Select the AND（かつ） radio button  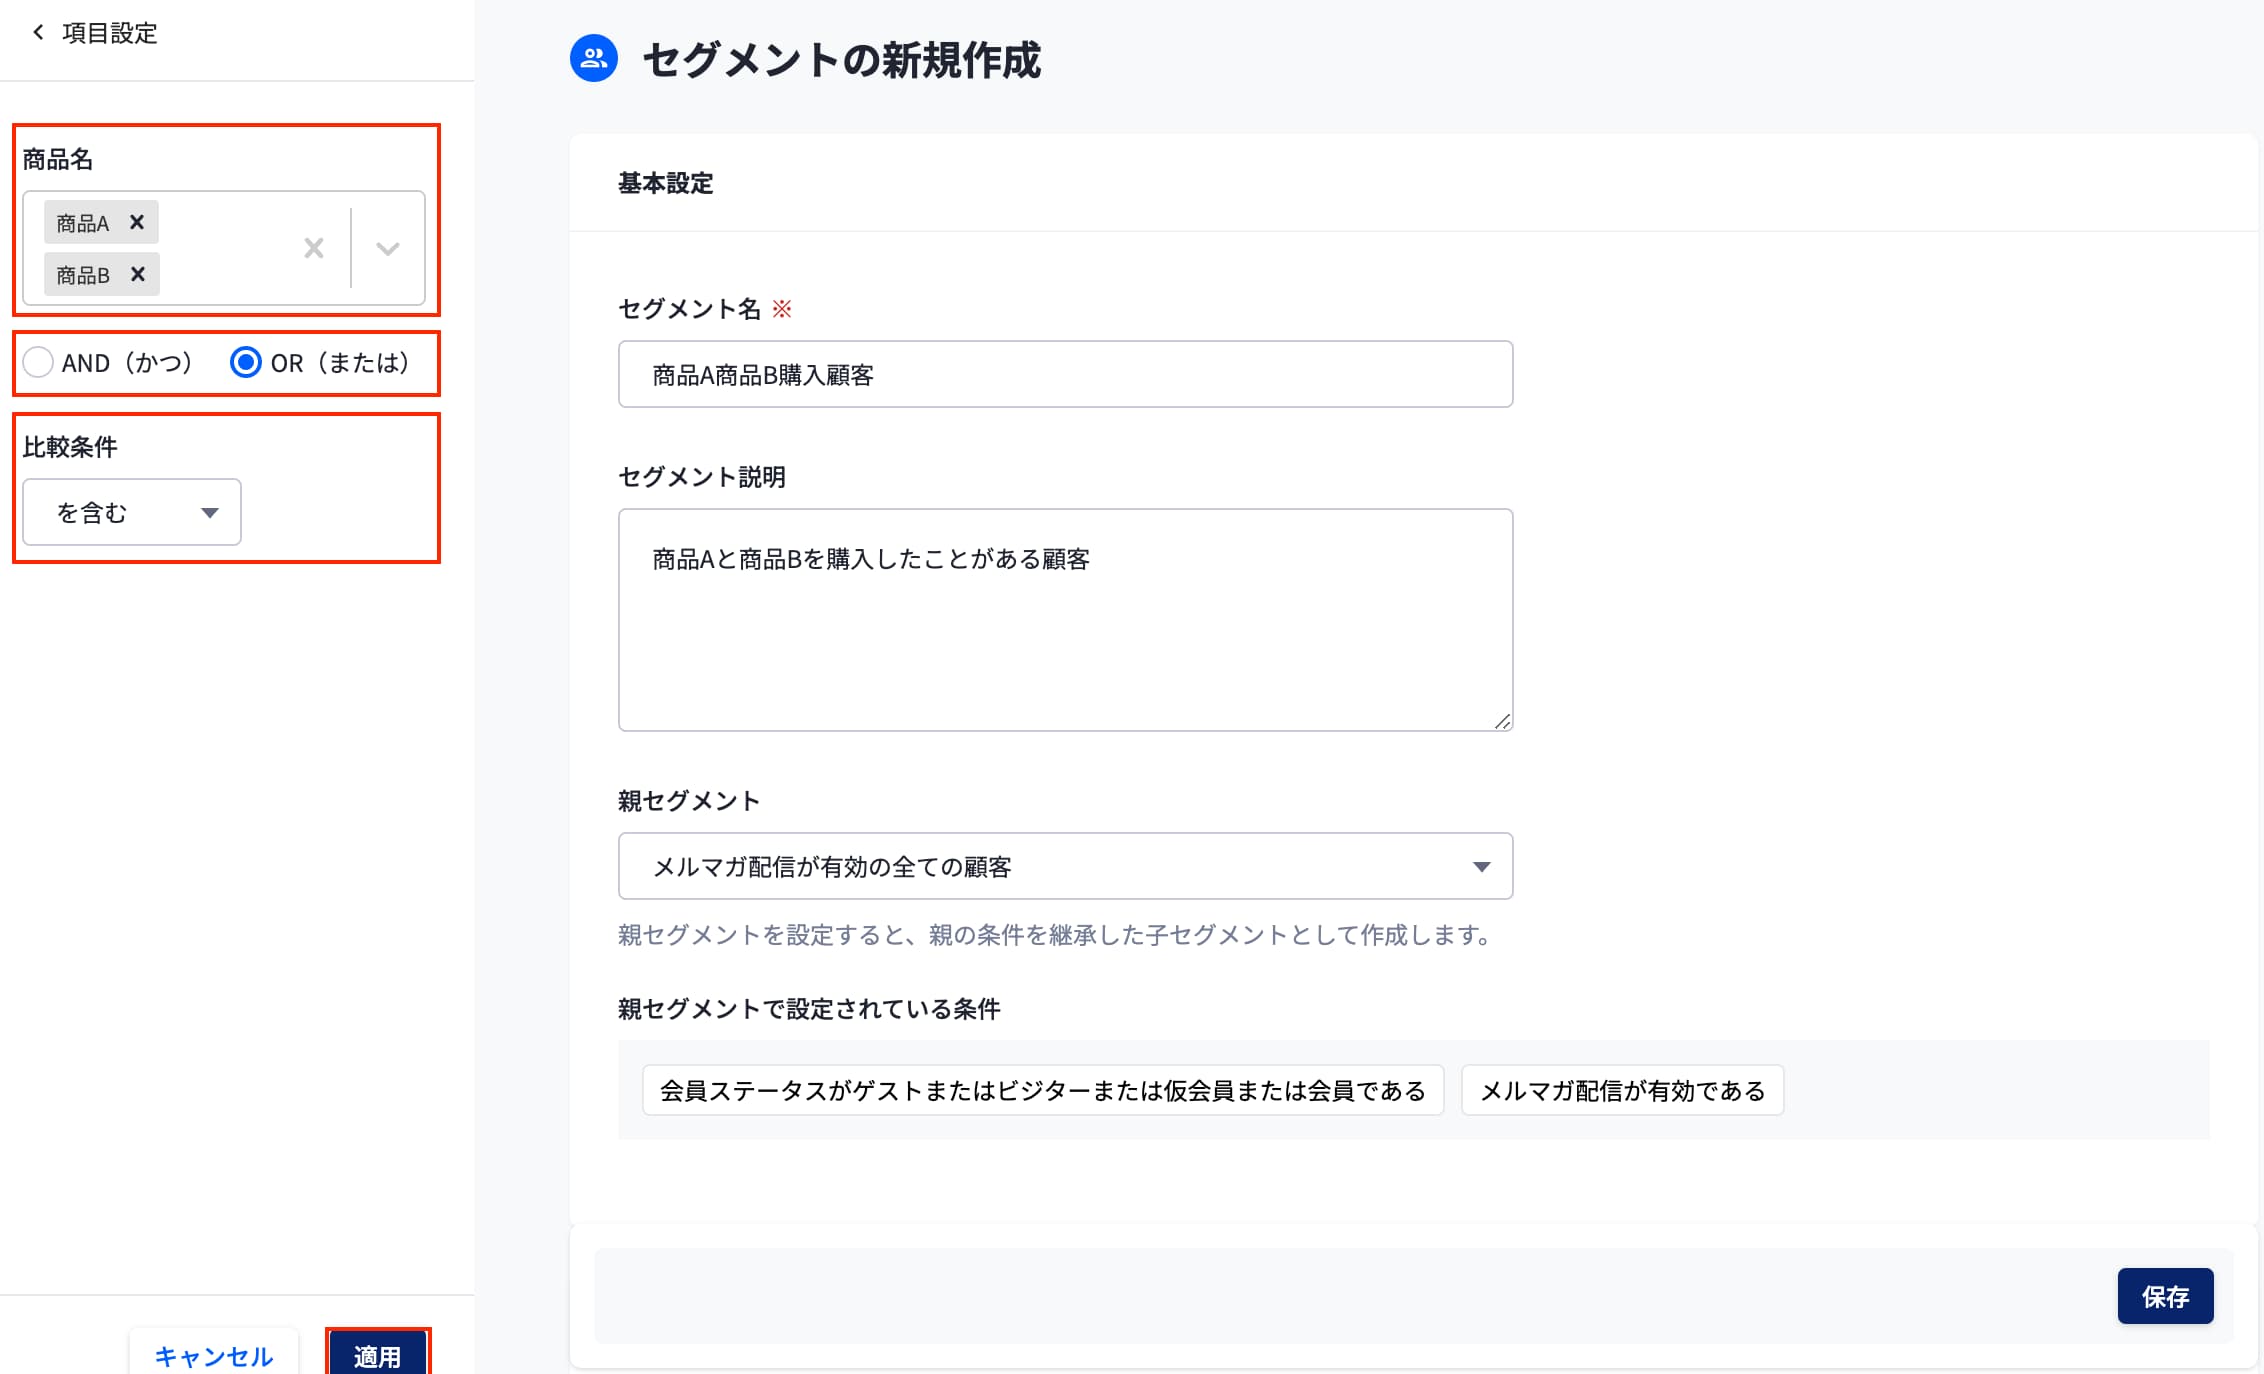coord(38,362)
